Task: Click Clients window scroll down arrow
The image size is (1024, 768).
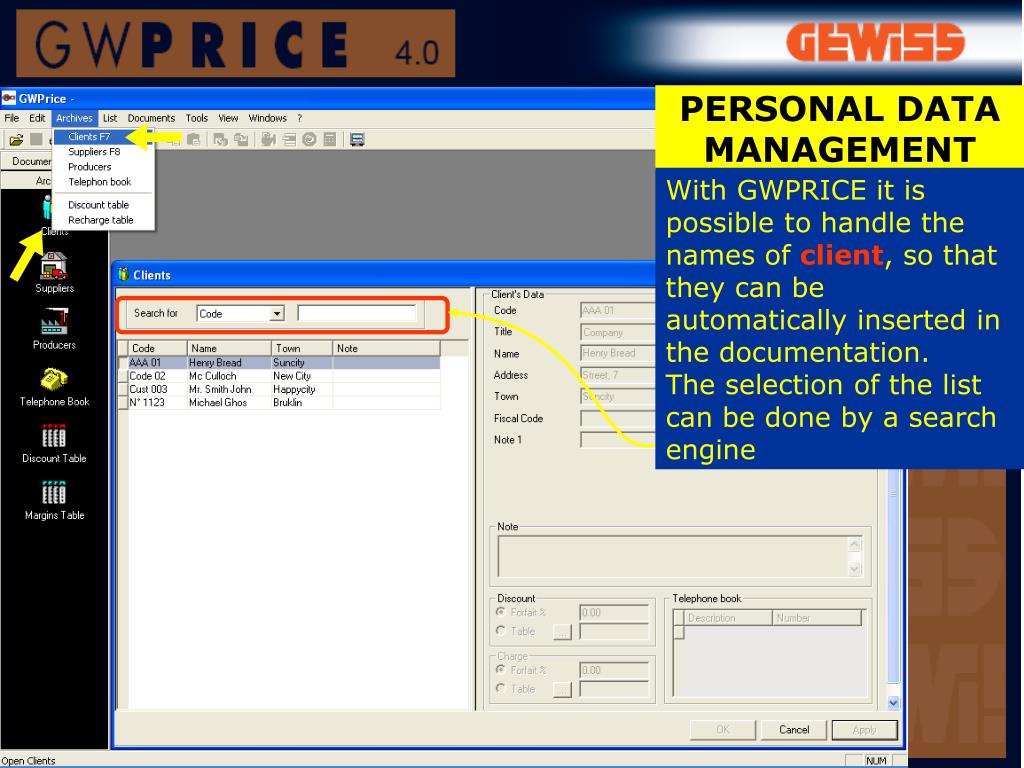Action: point(893,703)
